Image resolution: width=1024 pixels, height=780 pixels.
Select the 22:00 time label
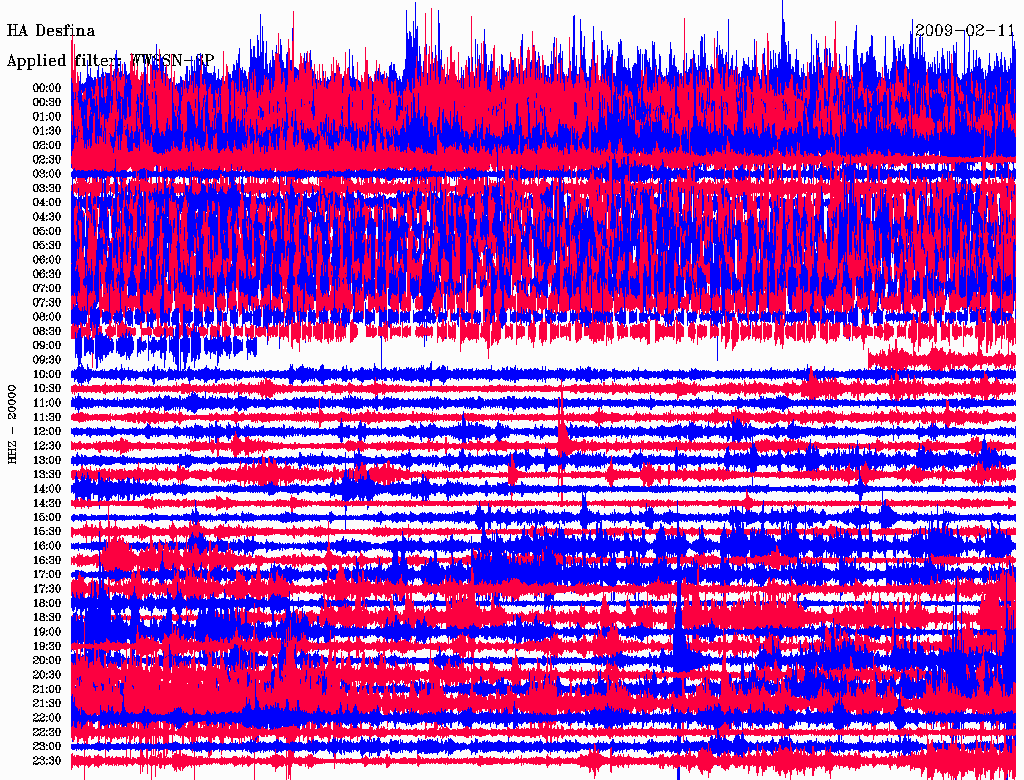click(x=47, y=718)
